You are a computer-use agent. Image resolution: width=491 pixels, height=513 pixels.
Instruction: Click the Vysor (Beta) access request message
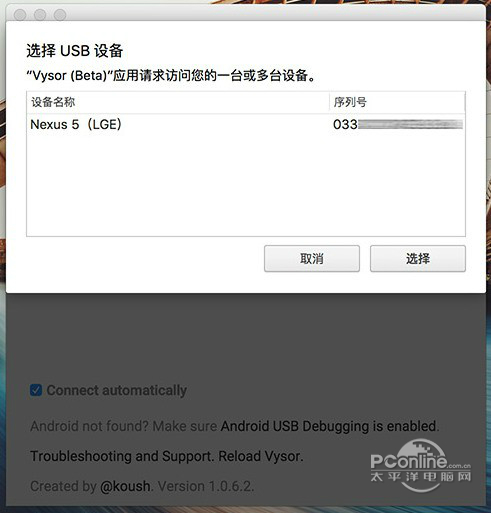tap(171, 76)
